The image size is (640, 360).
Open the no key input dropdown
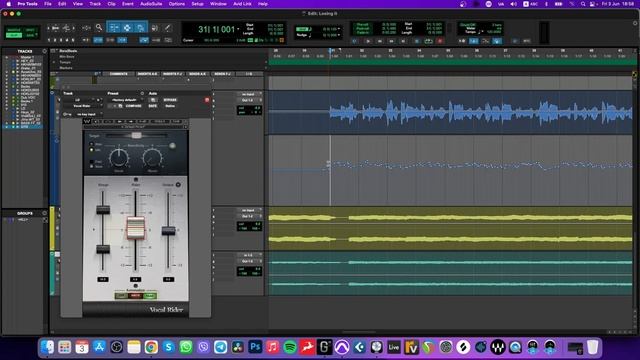click(x=86, y=114)
